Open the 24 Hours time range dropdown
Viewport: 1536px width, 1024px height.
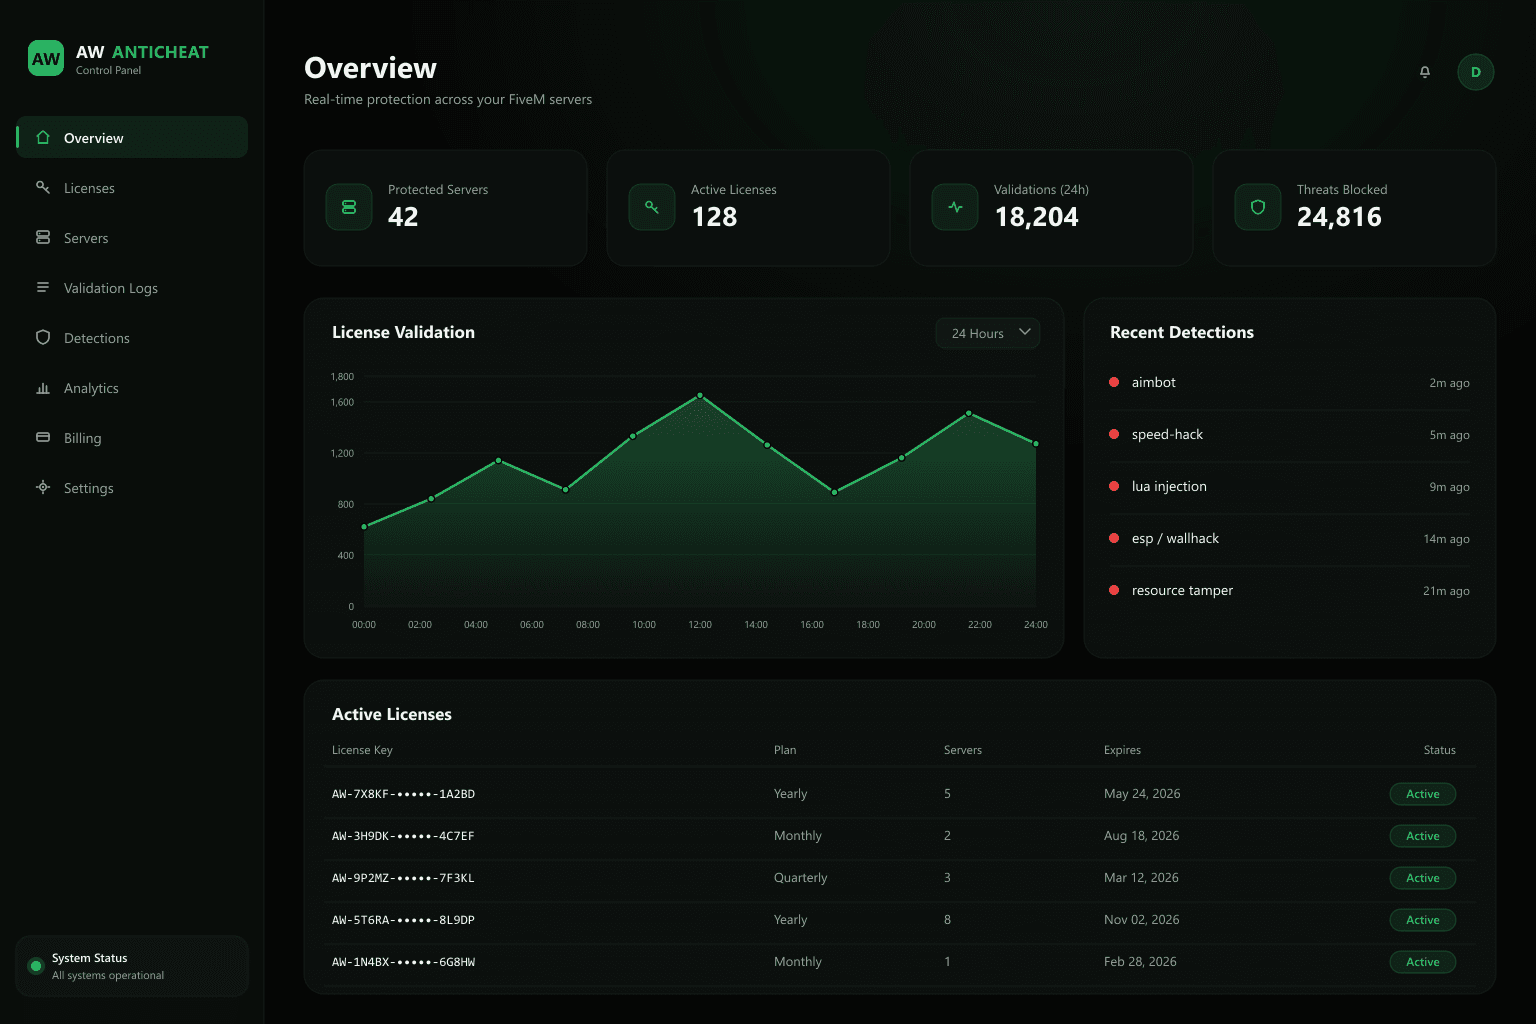(988, 333)
